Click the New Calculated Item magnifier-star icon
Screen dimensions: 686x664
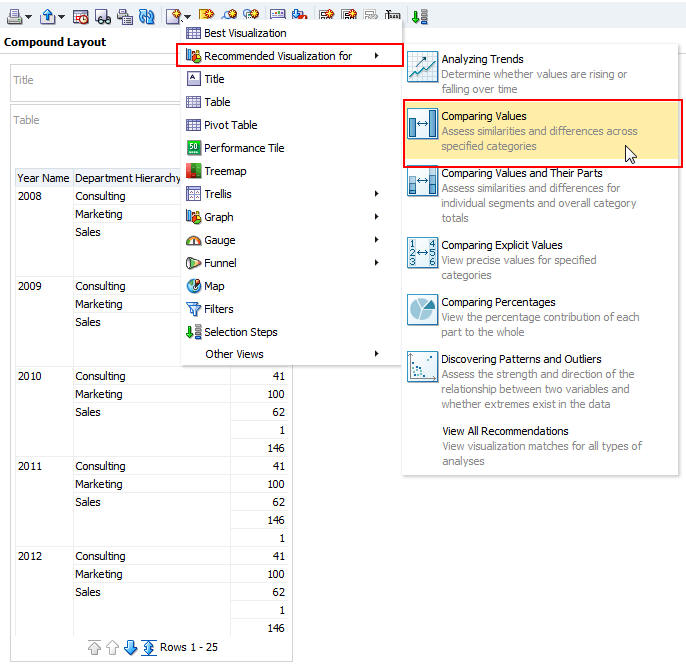pyautogui.click(x=229, y=15)
